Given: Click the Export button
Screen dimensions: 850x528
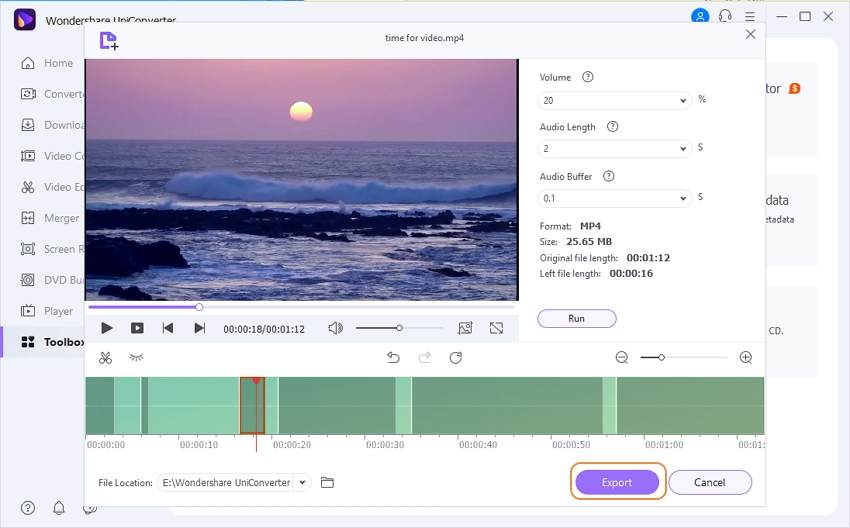Looking at the screenshot, I should pos(616,482).
